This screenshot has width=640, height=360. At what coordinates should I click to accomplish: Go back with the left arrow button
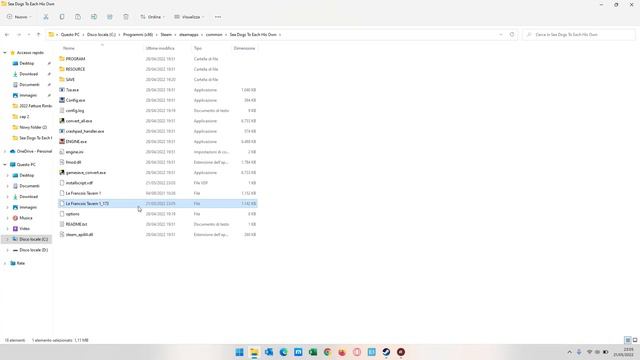(x=7, y=35)
